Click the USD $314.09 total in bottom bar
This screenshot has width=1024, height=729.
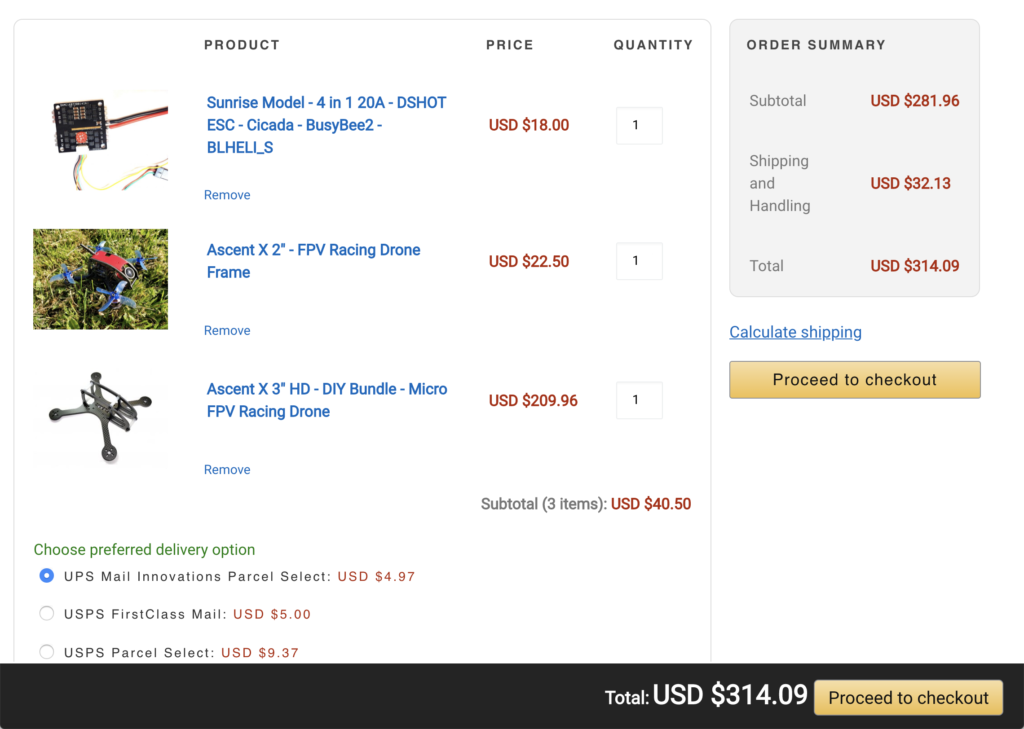pos(730,695)
